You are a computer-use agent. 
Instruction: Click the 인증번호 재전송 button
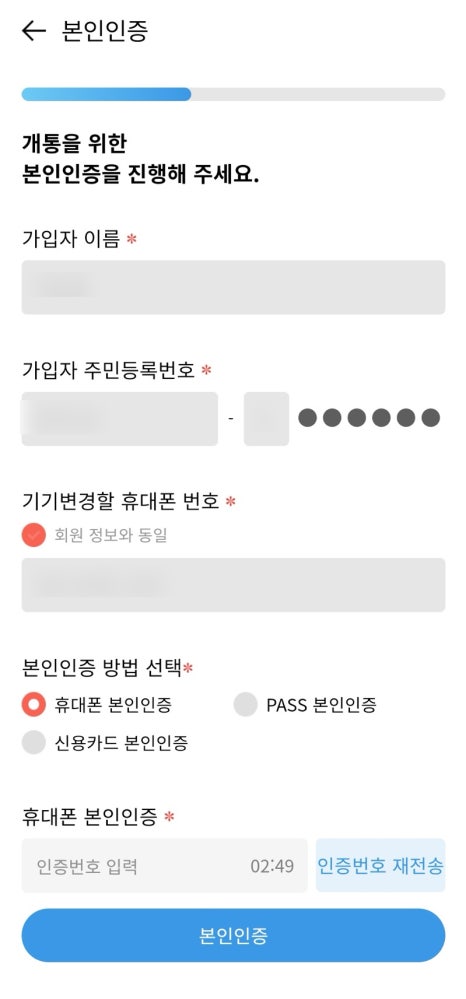(381, 865)
